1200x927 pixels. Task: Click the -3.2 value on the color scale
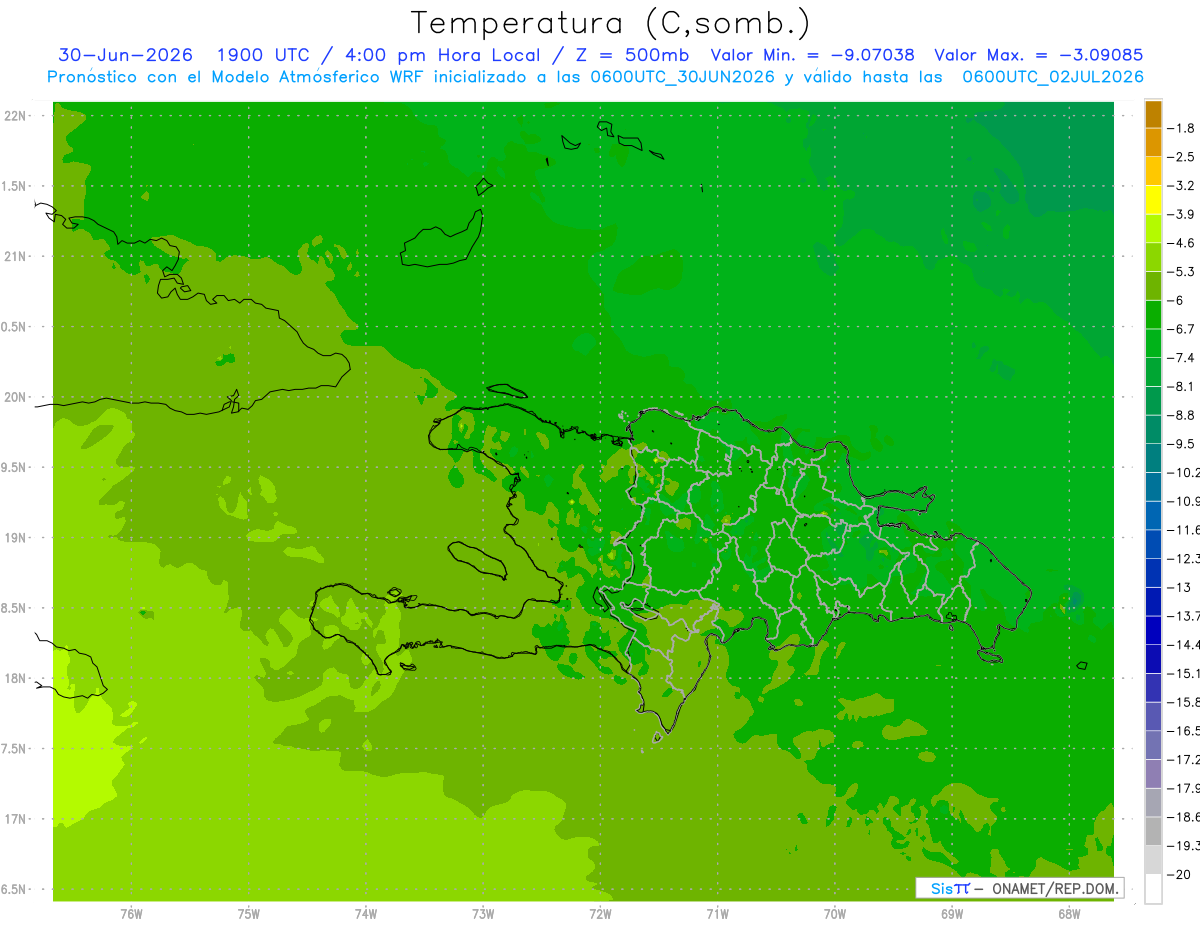[x=1183, y=186]
